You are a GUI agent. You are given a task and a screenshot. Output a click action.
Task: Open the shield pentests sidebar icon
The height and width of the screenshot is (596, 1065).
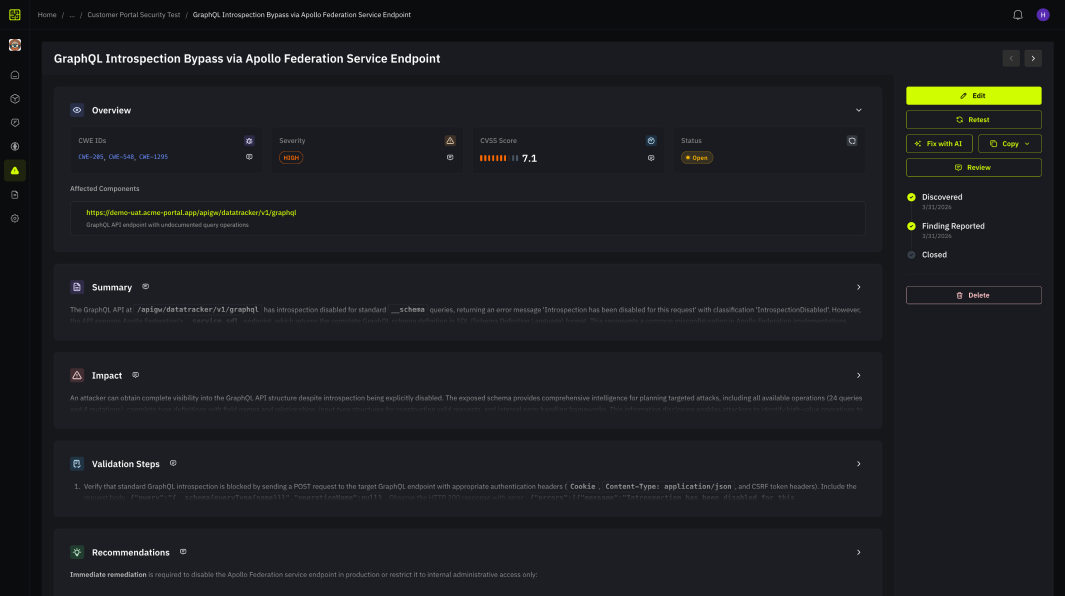pyautogui.click(x=15, y=122)
